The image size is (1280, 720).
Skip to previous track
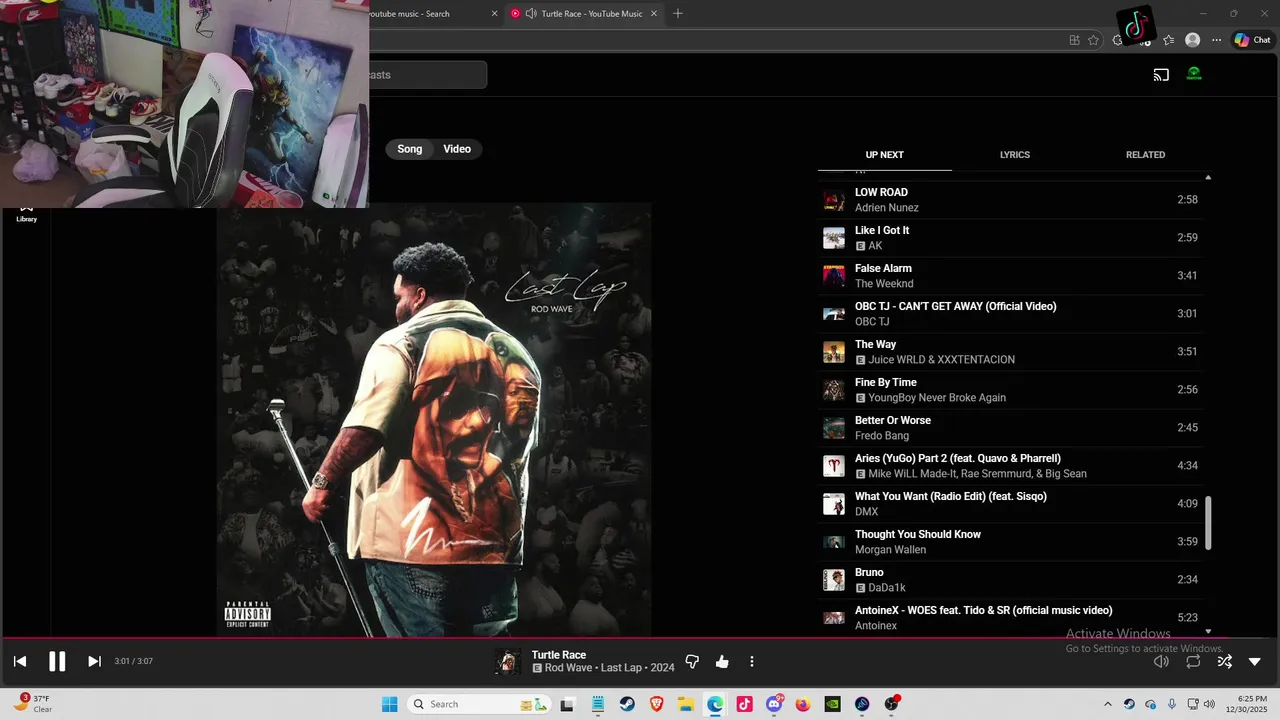pos(20,661)
